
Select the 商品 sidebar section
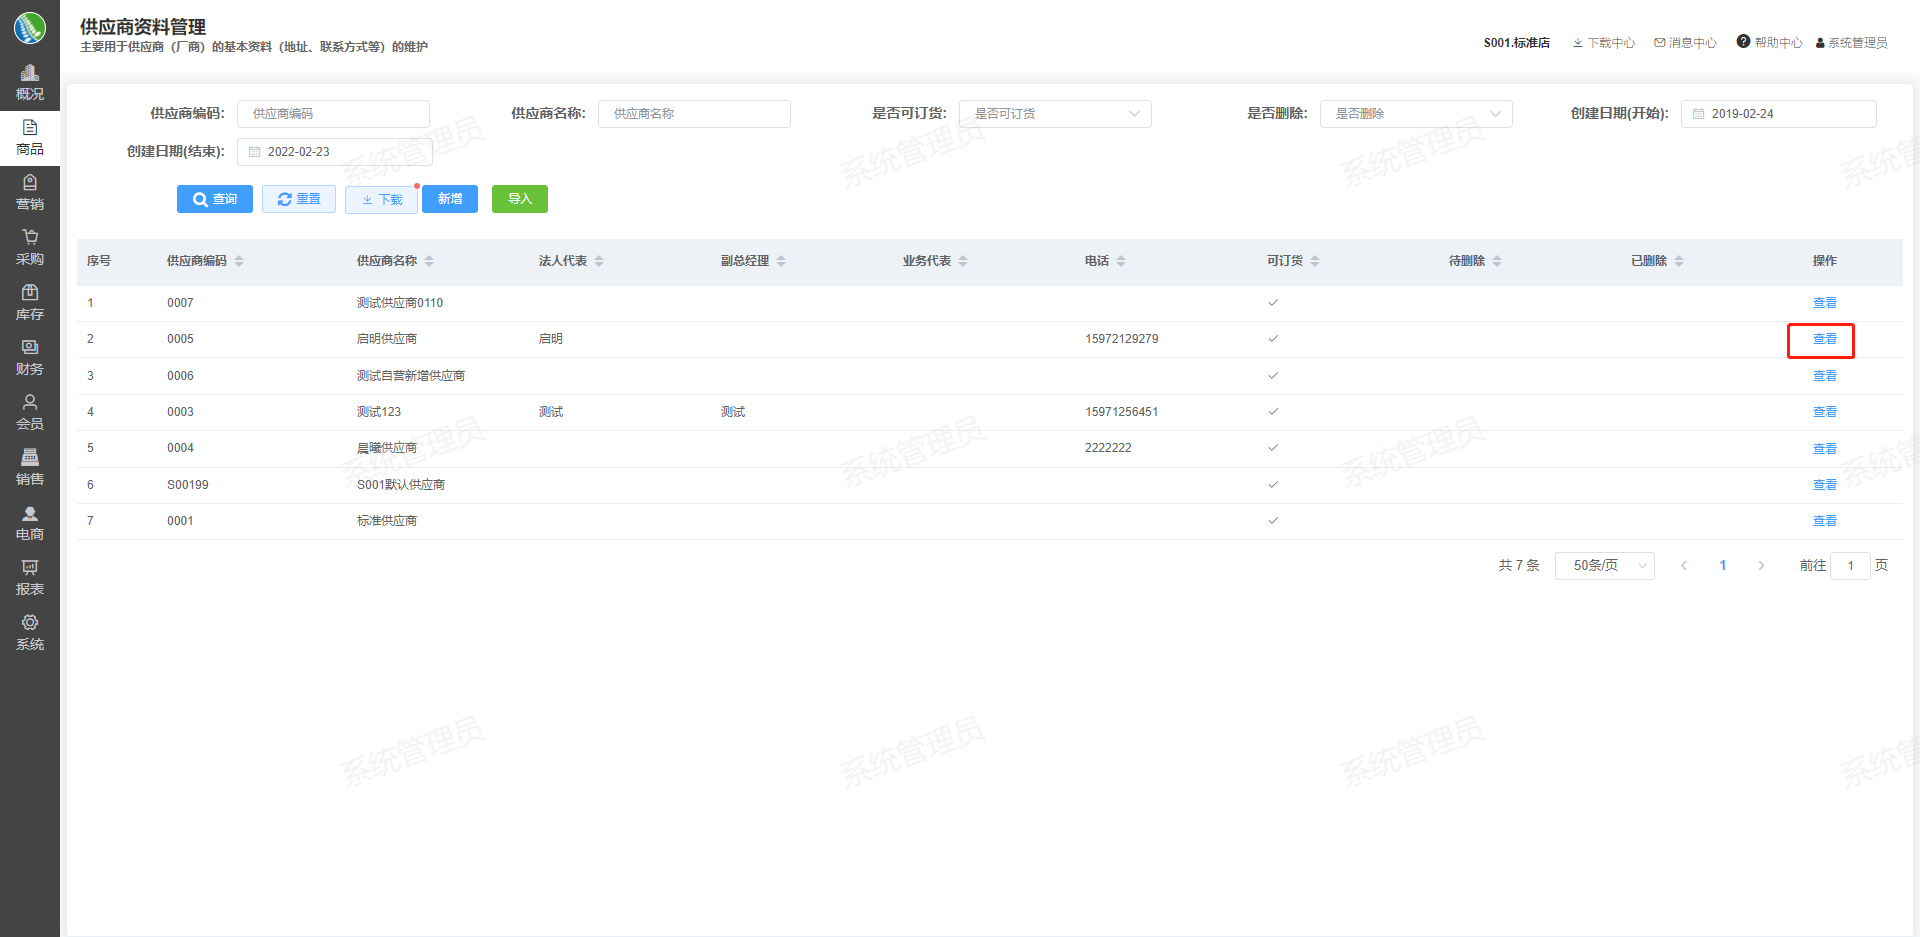click(x=30, y=138)
